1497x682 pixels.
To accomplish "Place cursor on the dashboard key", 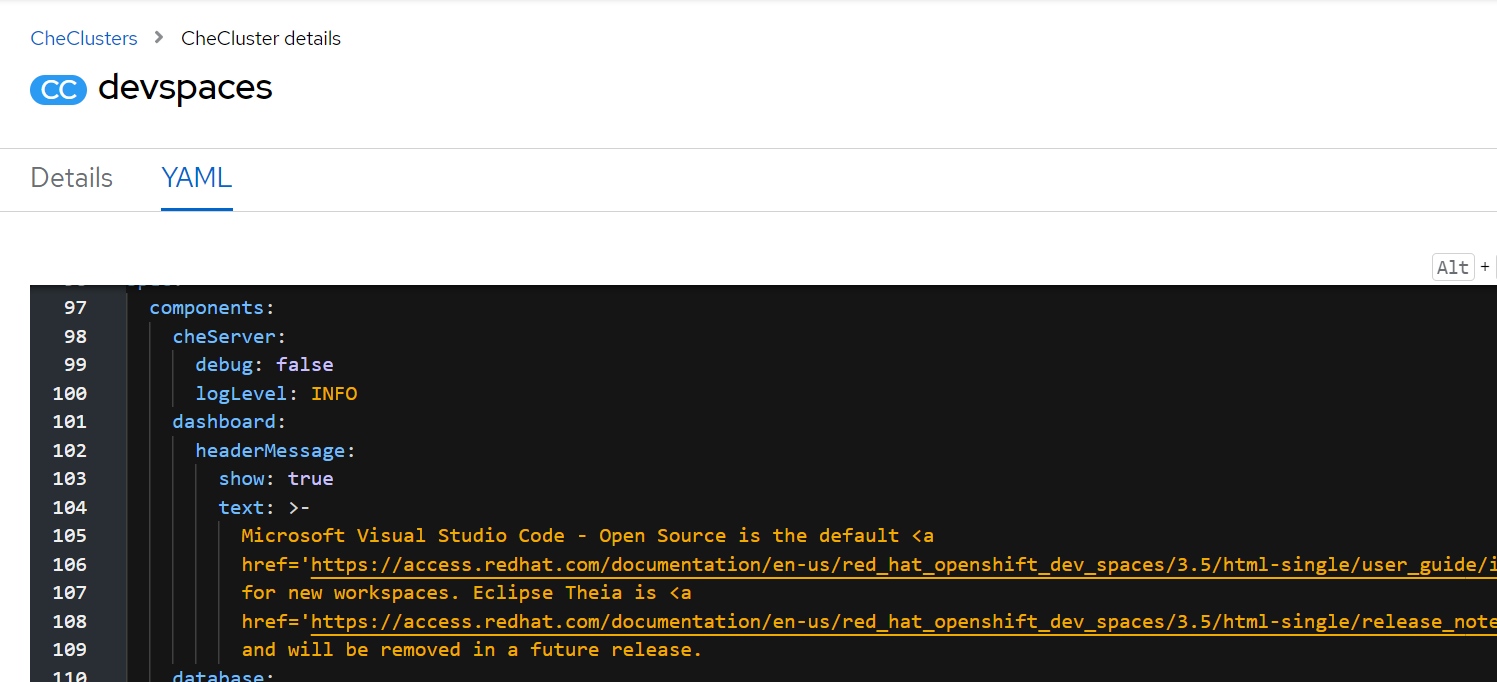I will pyautogui.click(x=224, y=421).
